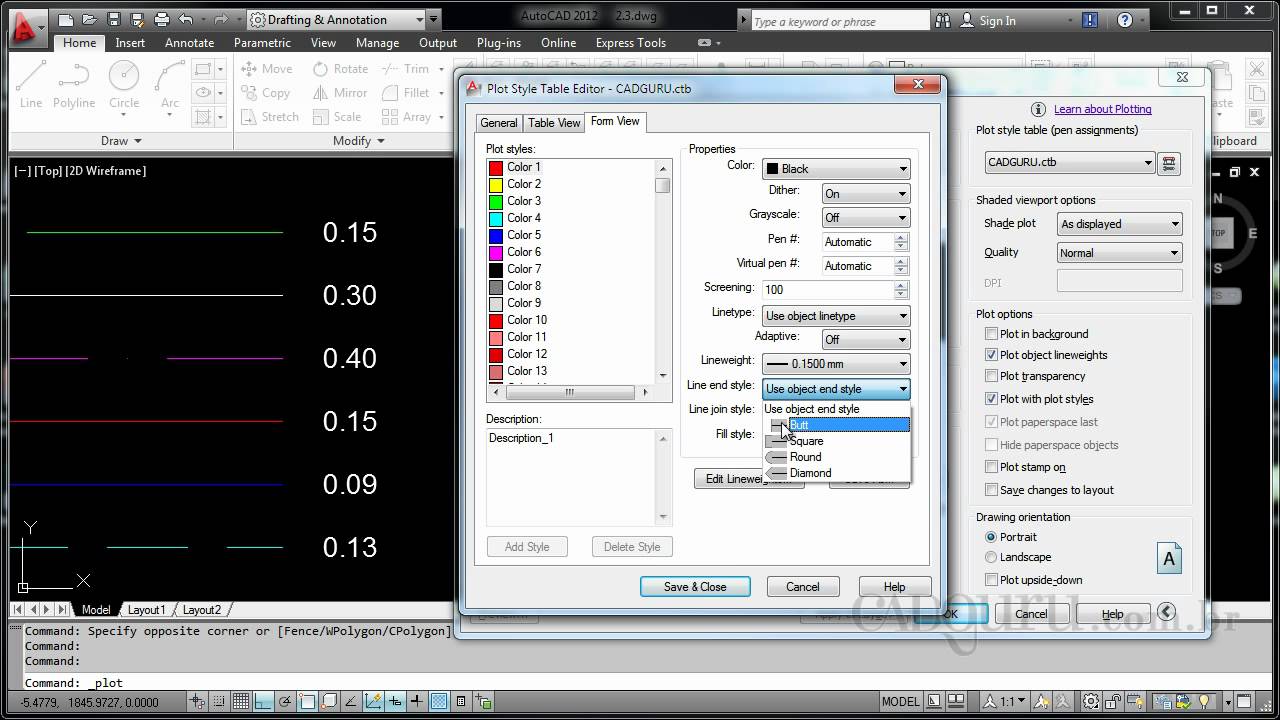The image size is (1280, 720).
Task: Open the Annotate ribbon tab
Action: coord(189,43)
